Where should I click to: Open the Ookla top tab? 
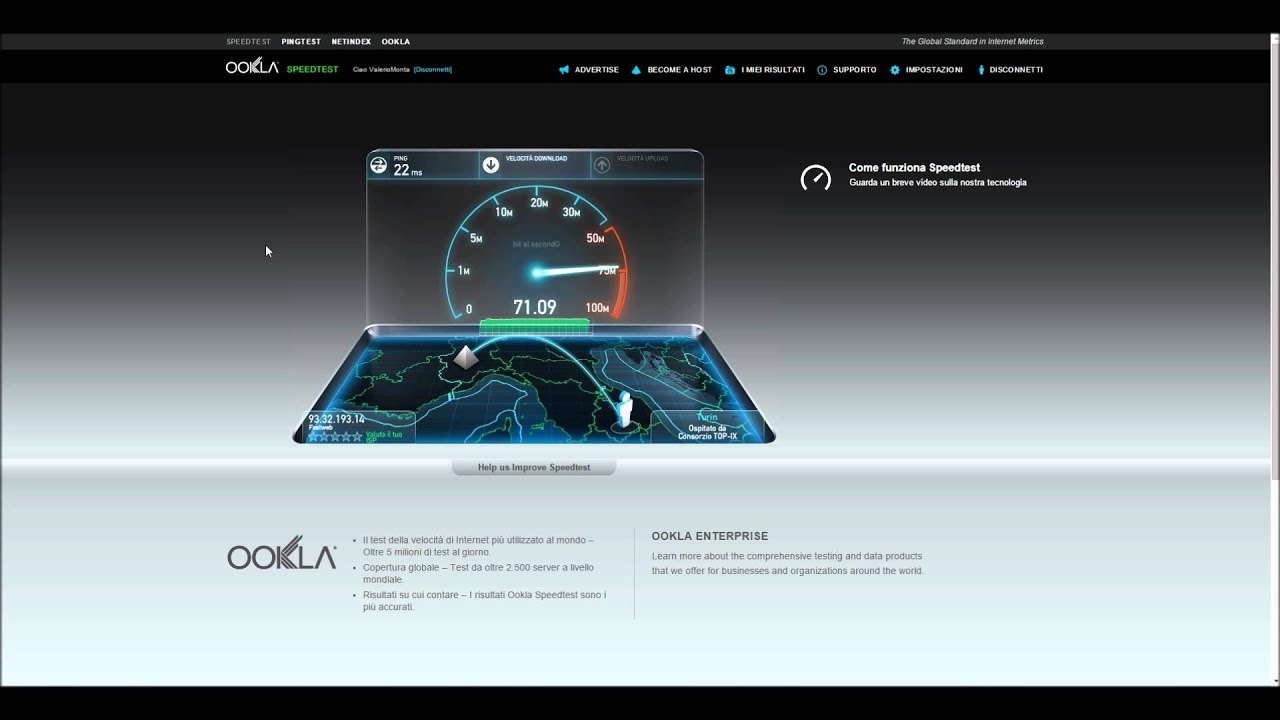tap(396, 42)
